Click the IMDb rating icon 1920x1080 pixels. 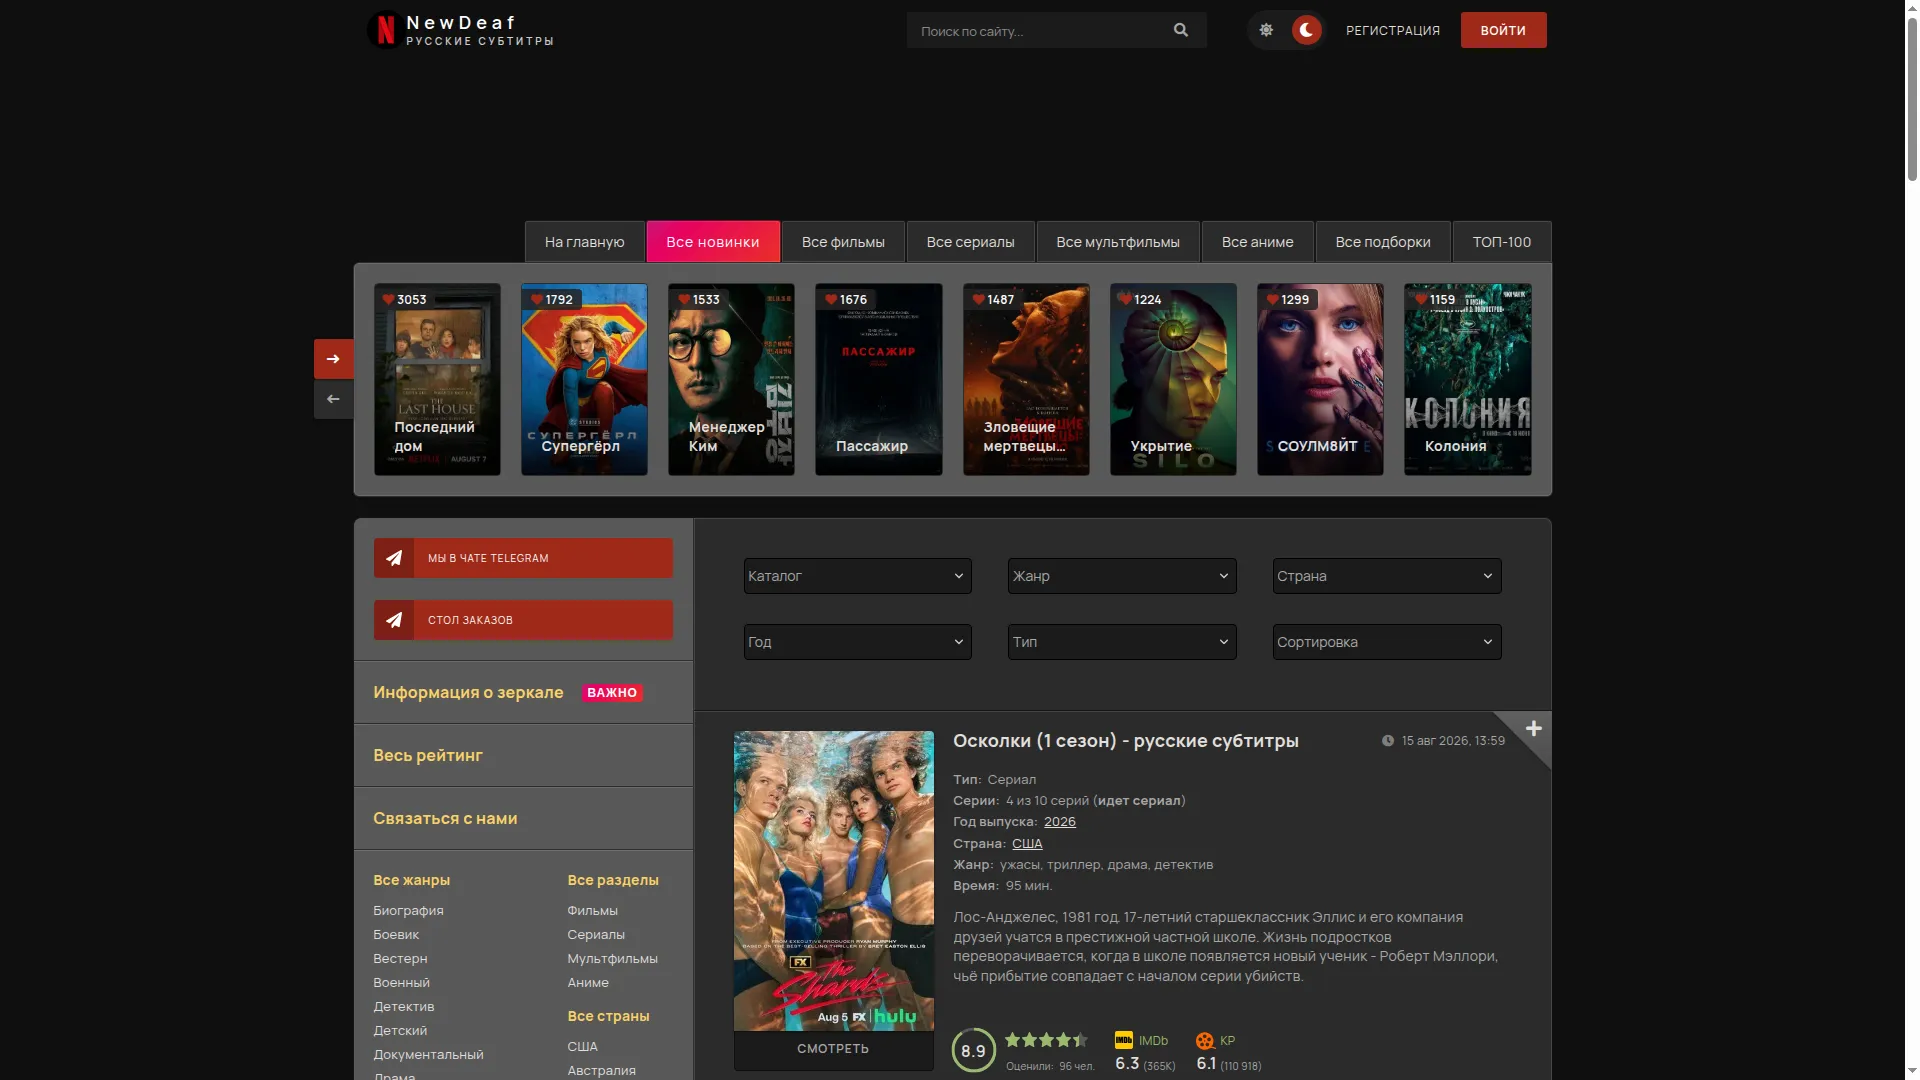point(1124,1040)
